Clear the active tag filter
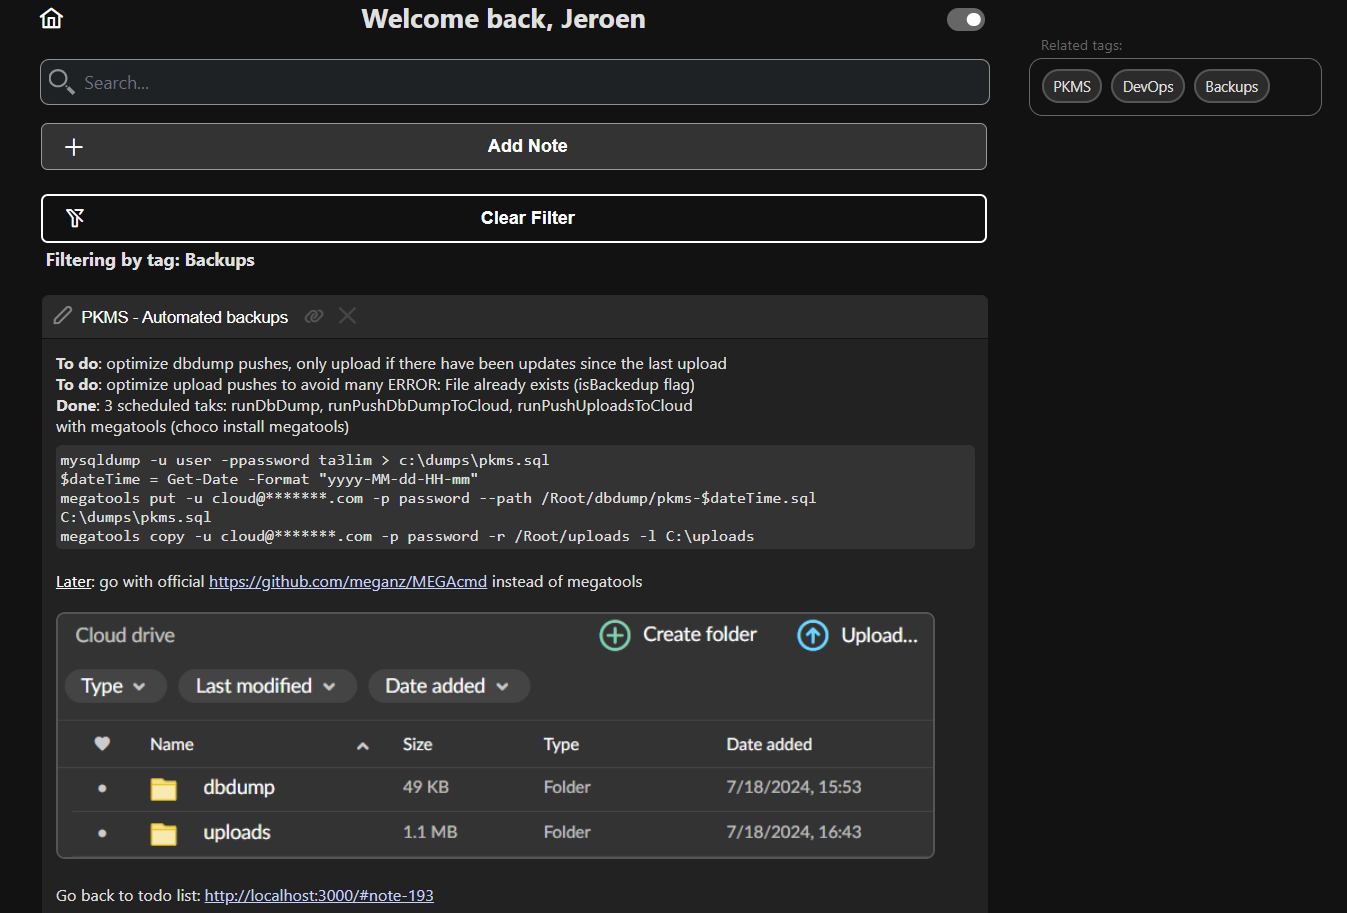This screenshot has width=1347, height=913. pos(514,218)
